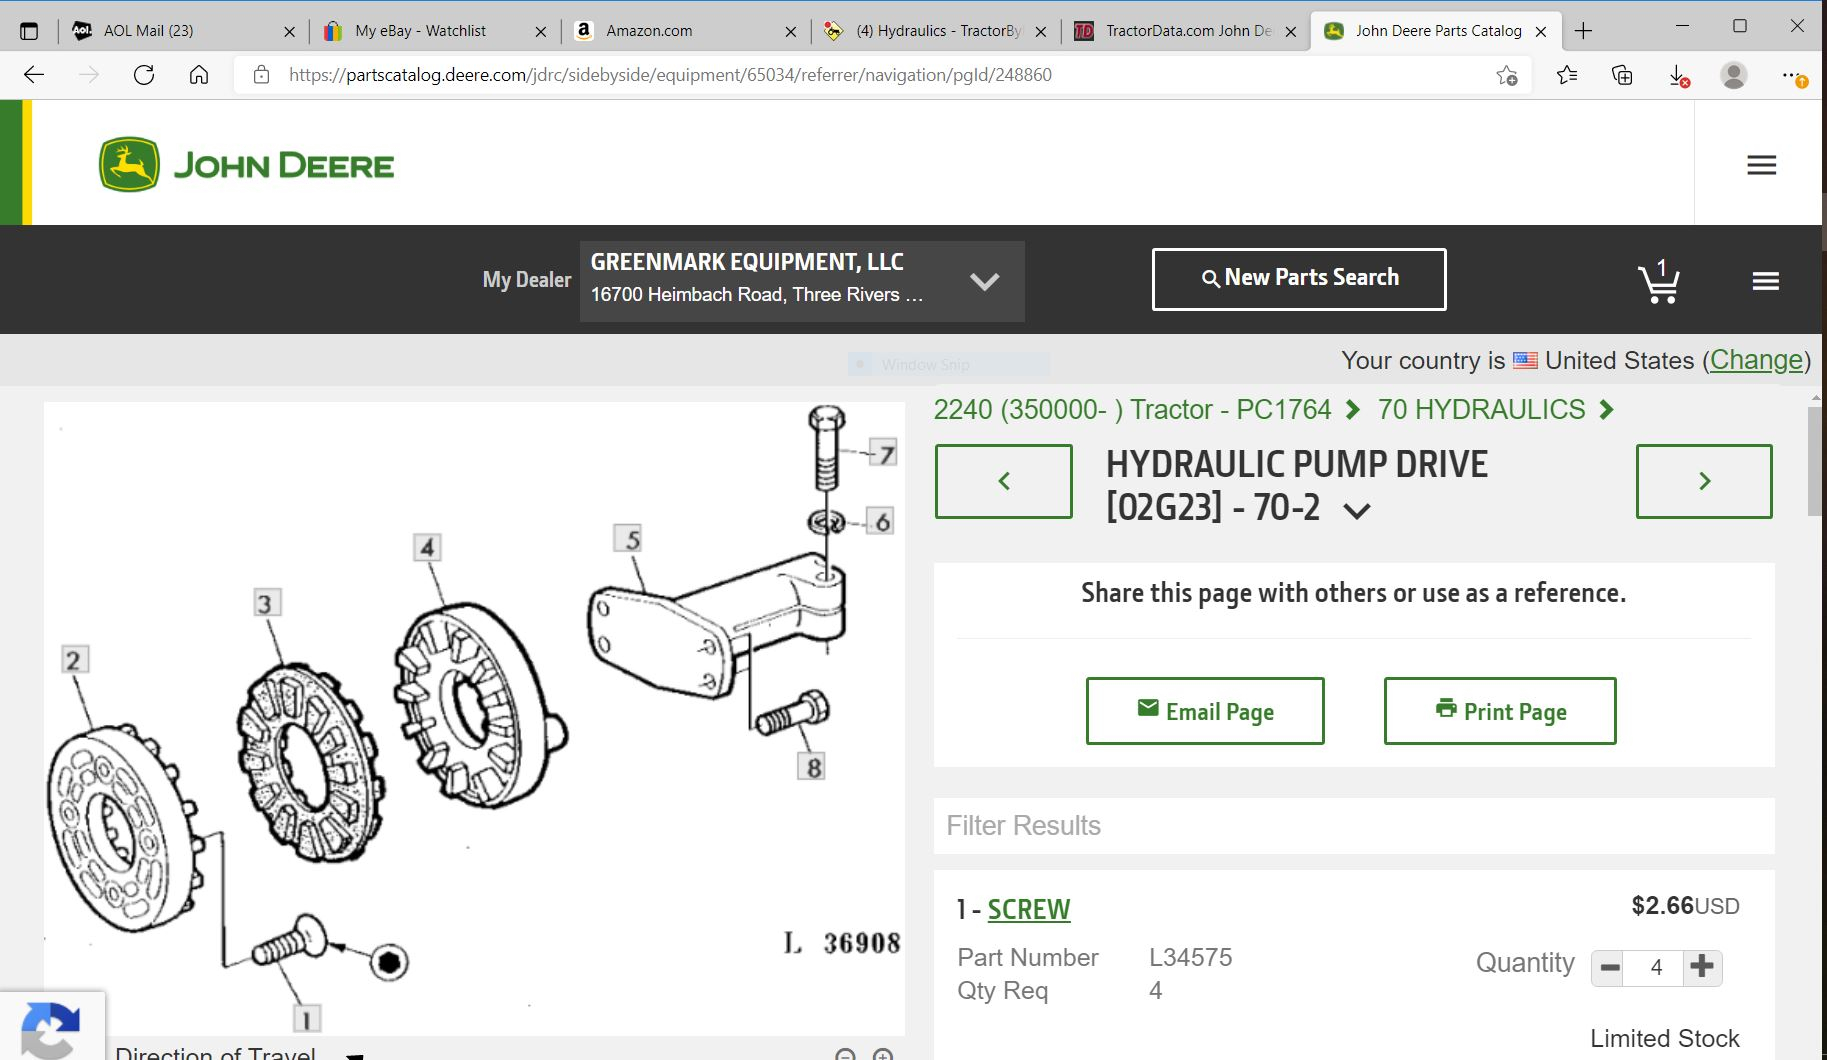Click Change country link
The width and height of the screenshot is (1827, 1060).
[x=1756, y=360]
